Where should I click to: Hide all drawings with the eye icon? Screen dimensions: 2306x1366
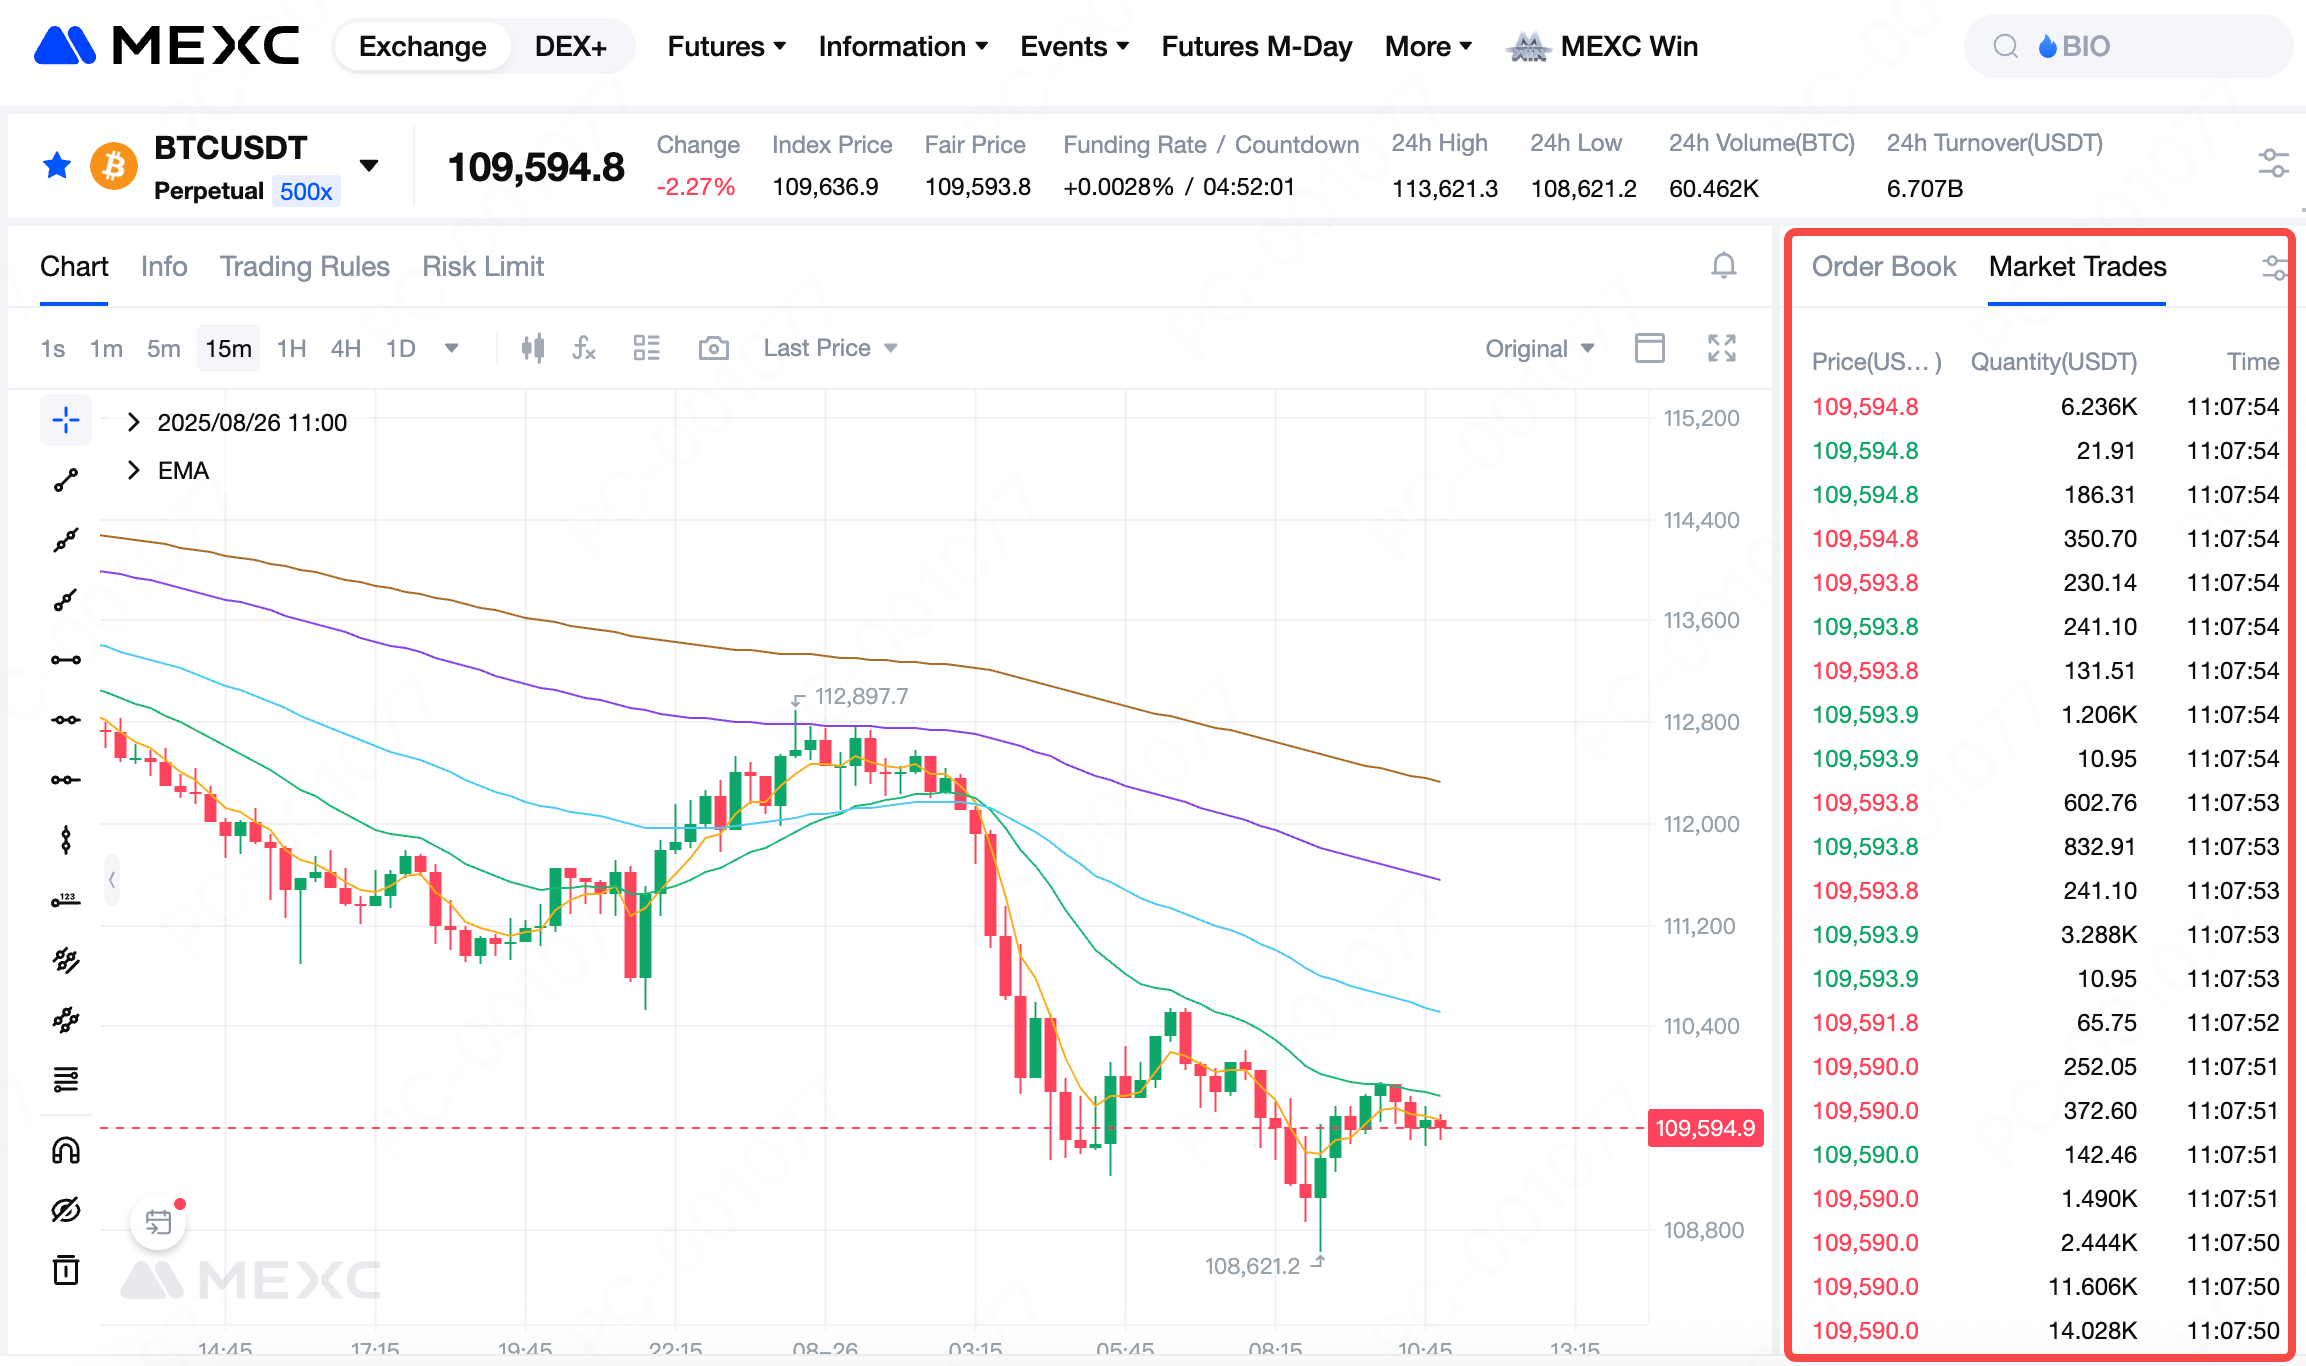66,1210
